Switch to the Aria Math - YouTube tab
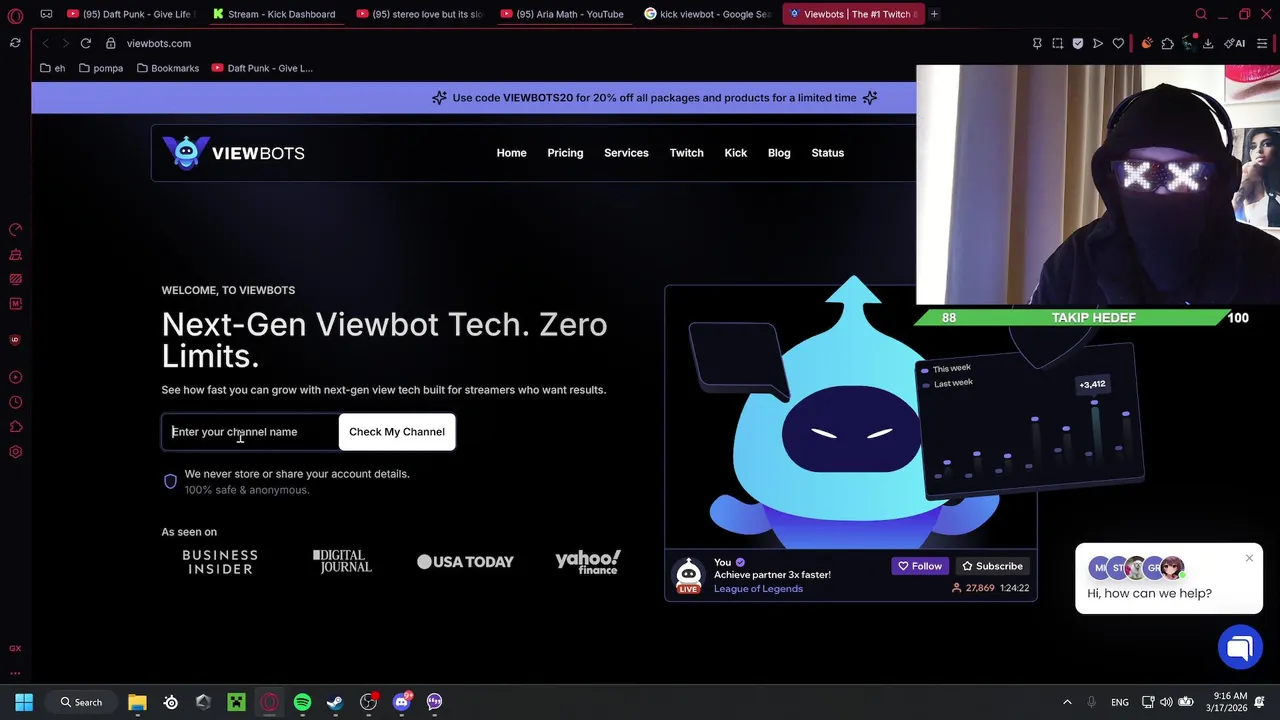The height and width of the screenshot is (720, 1280). point(562,14)
